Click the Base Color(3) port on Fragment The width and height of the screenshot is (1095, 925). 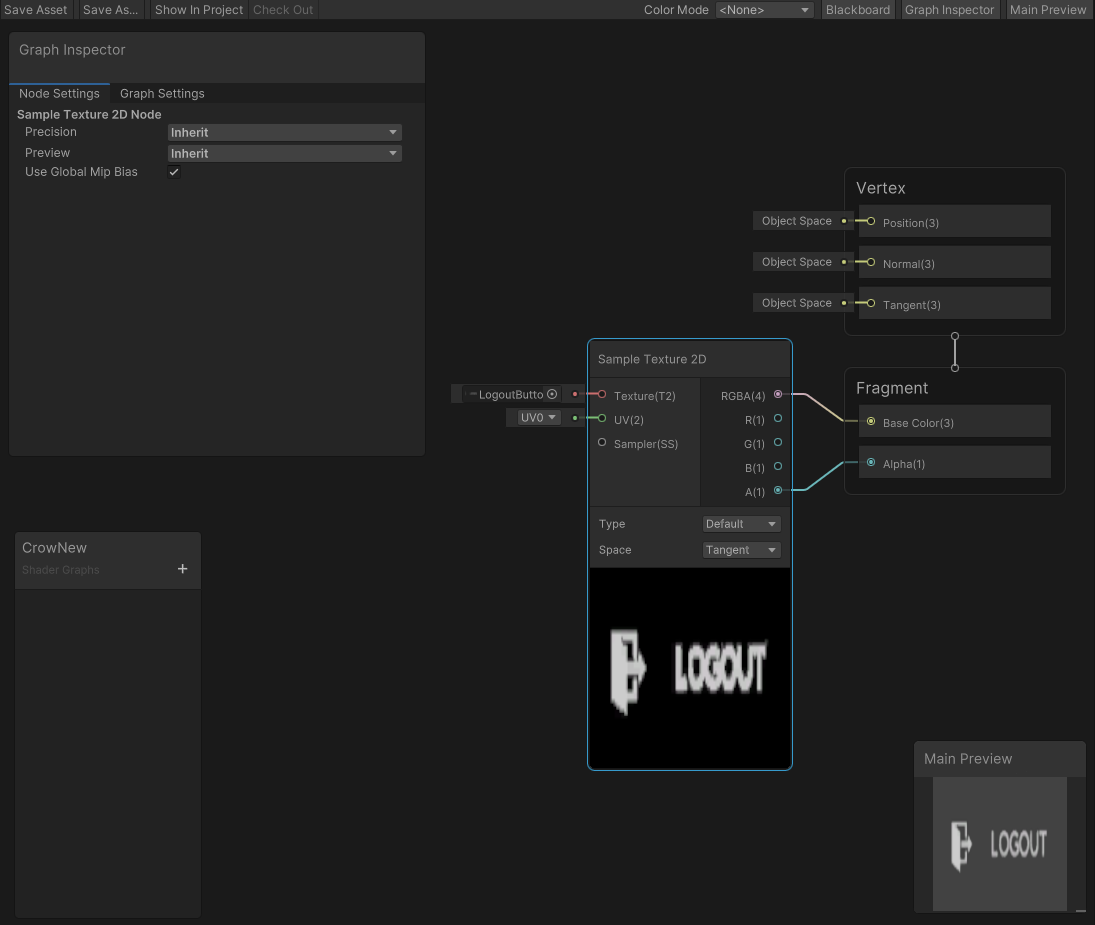(870, 422)
